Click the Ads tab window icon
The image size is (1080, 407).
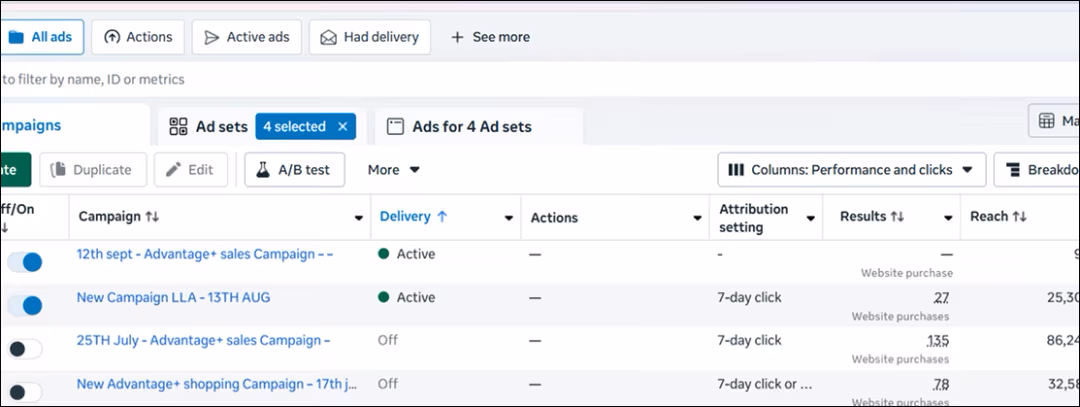(395, 127)
